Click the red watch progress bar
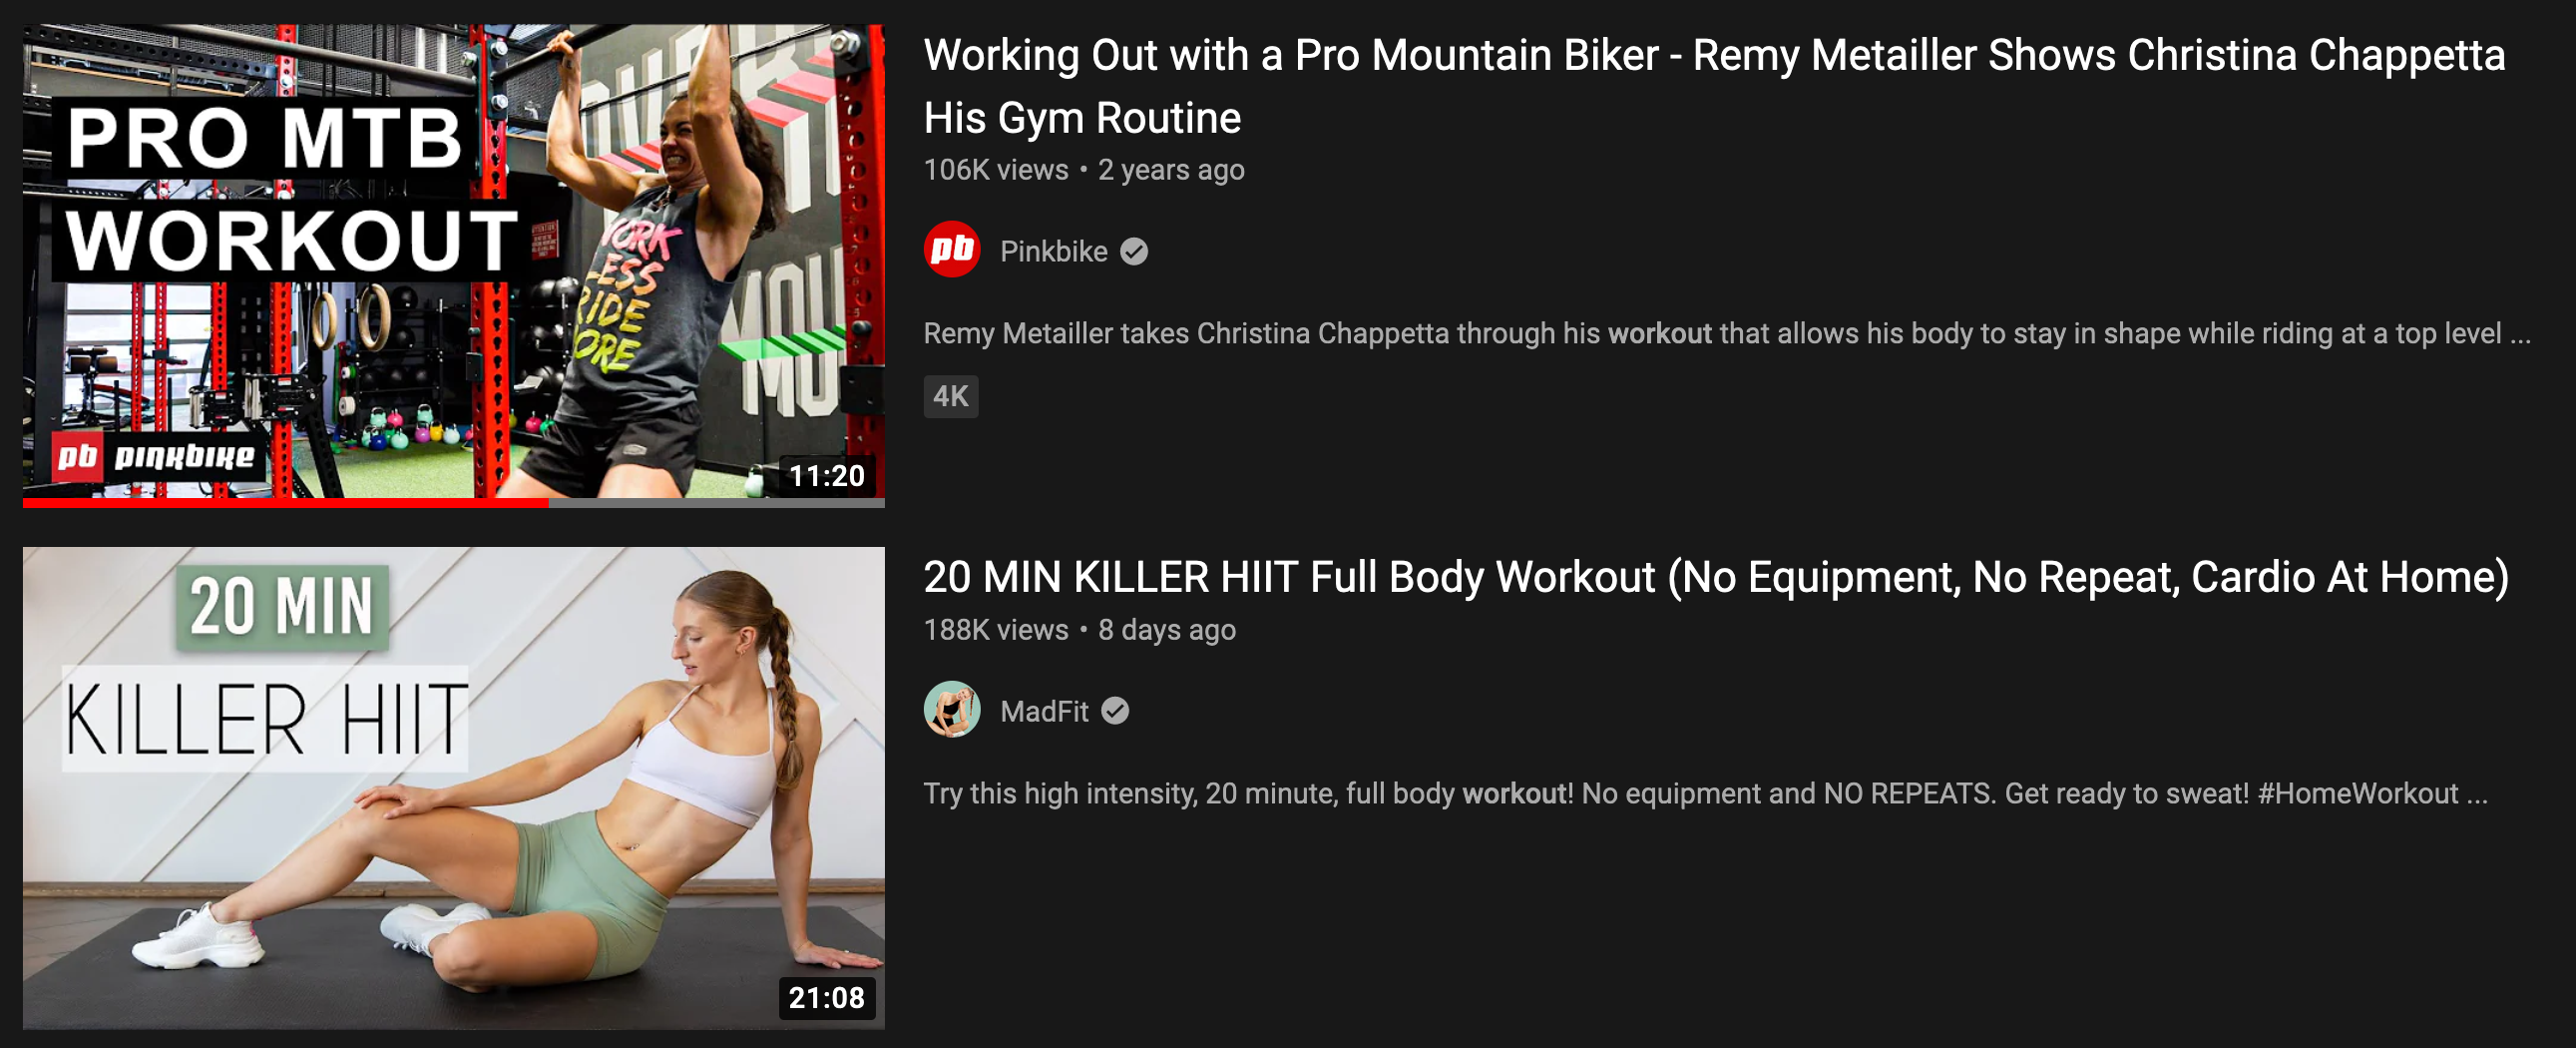This screenshot has width=2576, height=1048. (285, 503)
